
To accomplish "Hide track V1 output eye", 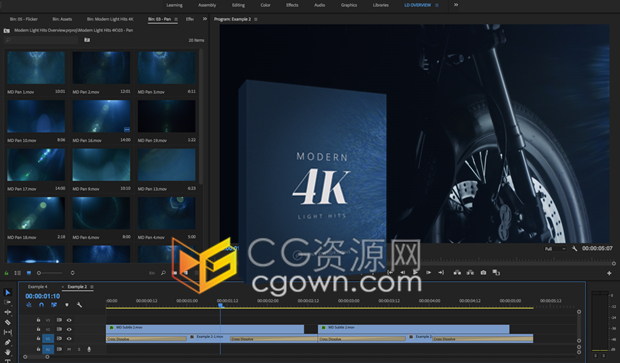I will pyautogui.click(x=69, y=339).
